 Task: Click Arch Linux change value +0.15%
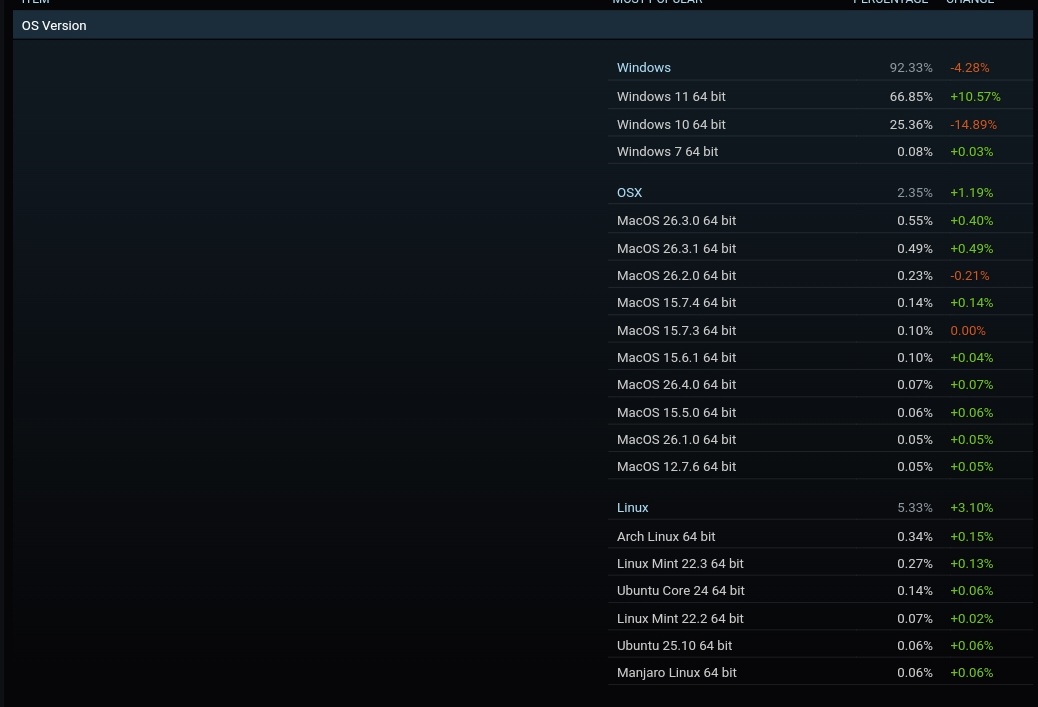pyautogui.click(x=971, y=536)
